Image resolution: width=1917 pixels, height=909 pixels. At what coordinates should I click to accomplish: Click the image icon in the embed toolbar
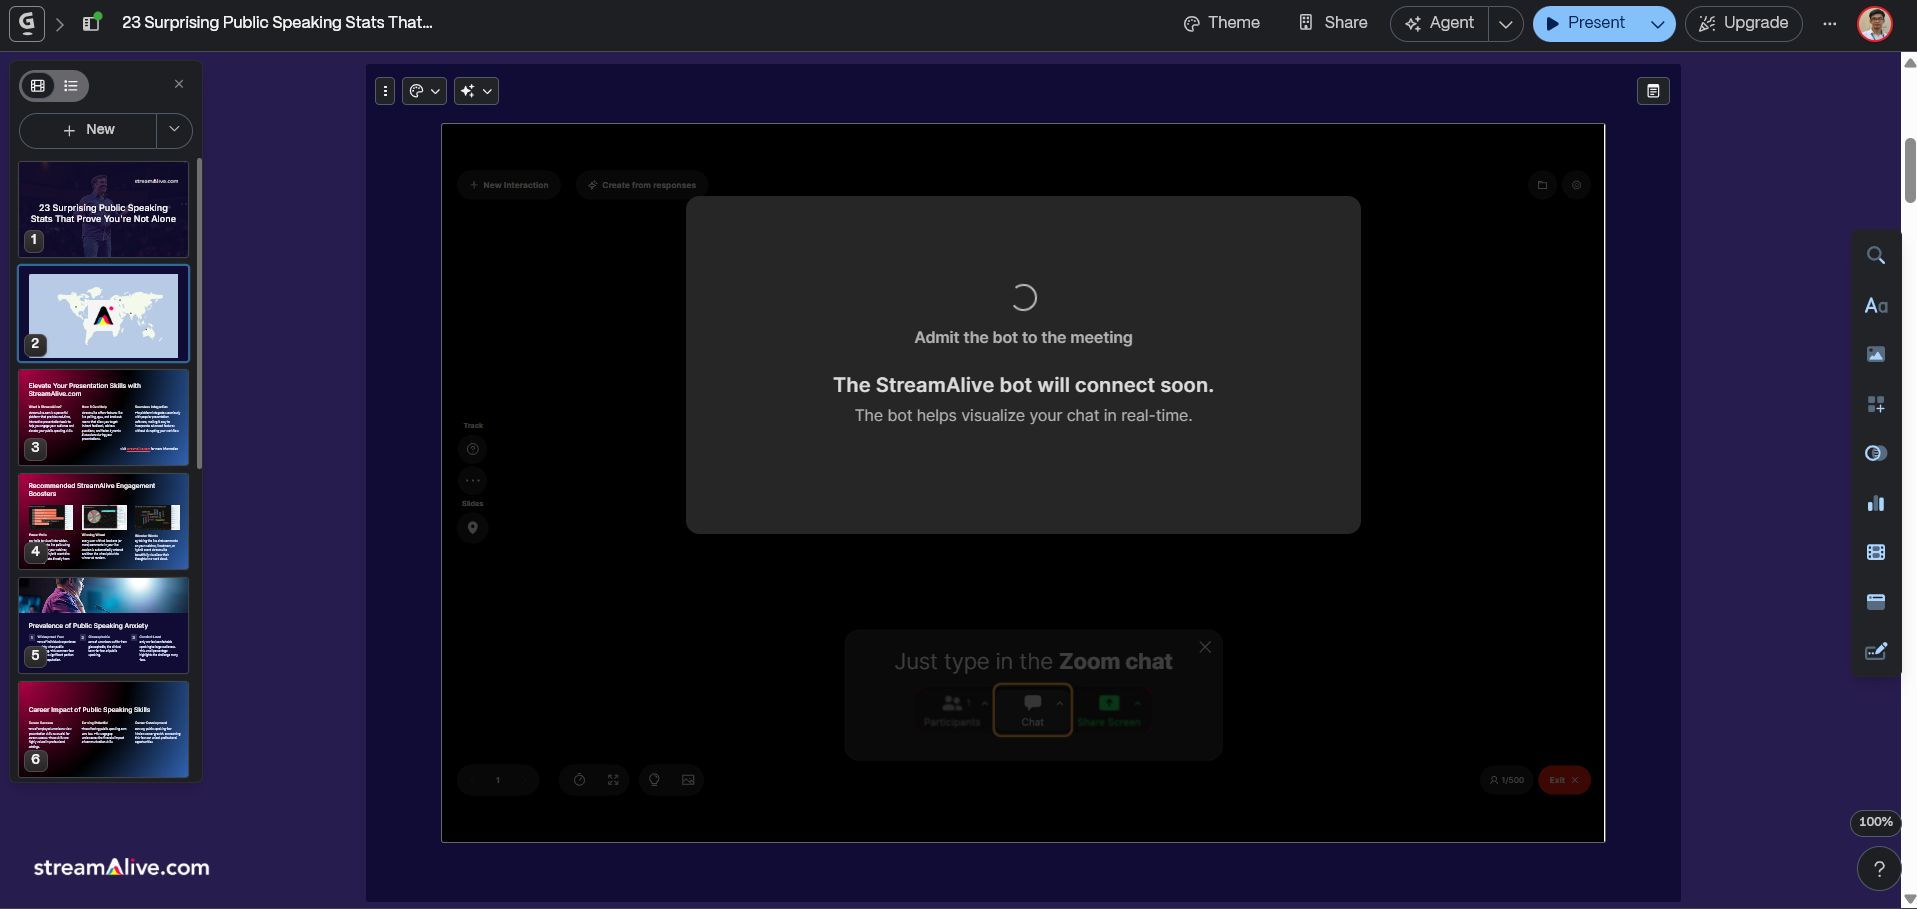tap(688, 780)
